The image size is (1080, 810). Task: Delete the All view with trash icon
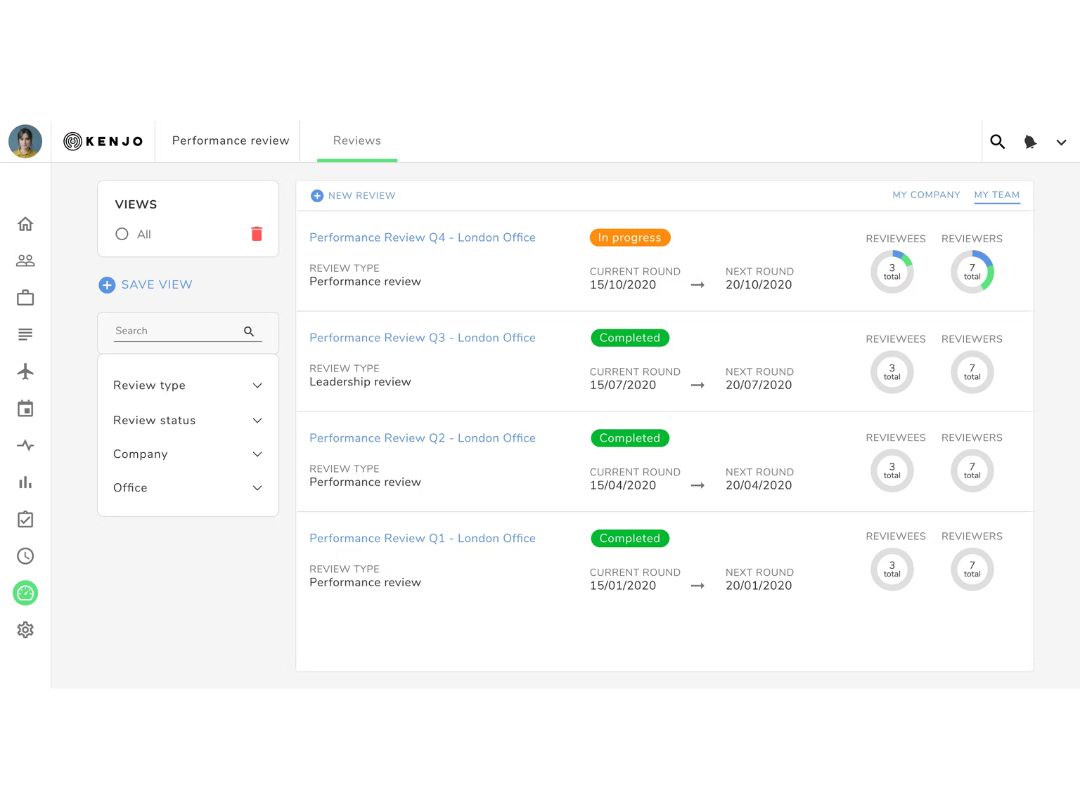point(257,234)
